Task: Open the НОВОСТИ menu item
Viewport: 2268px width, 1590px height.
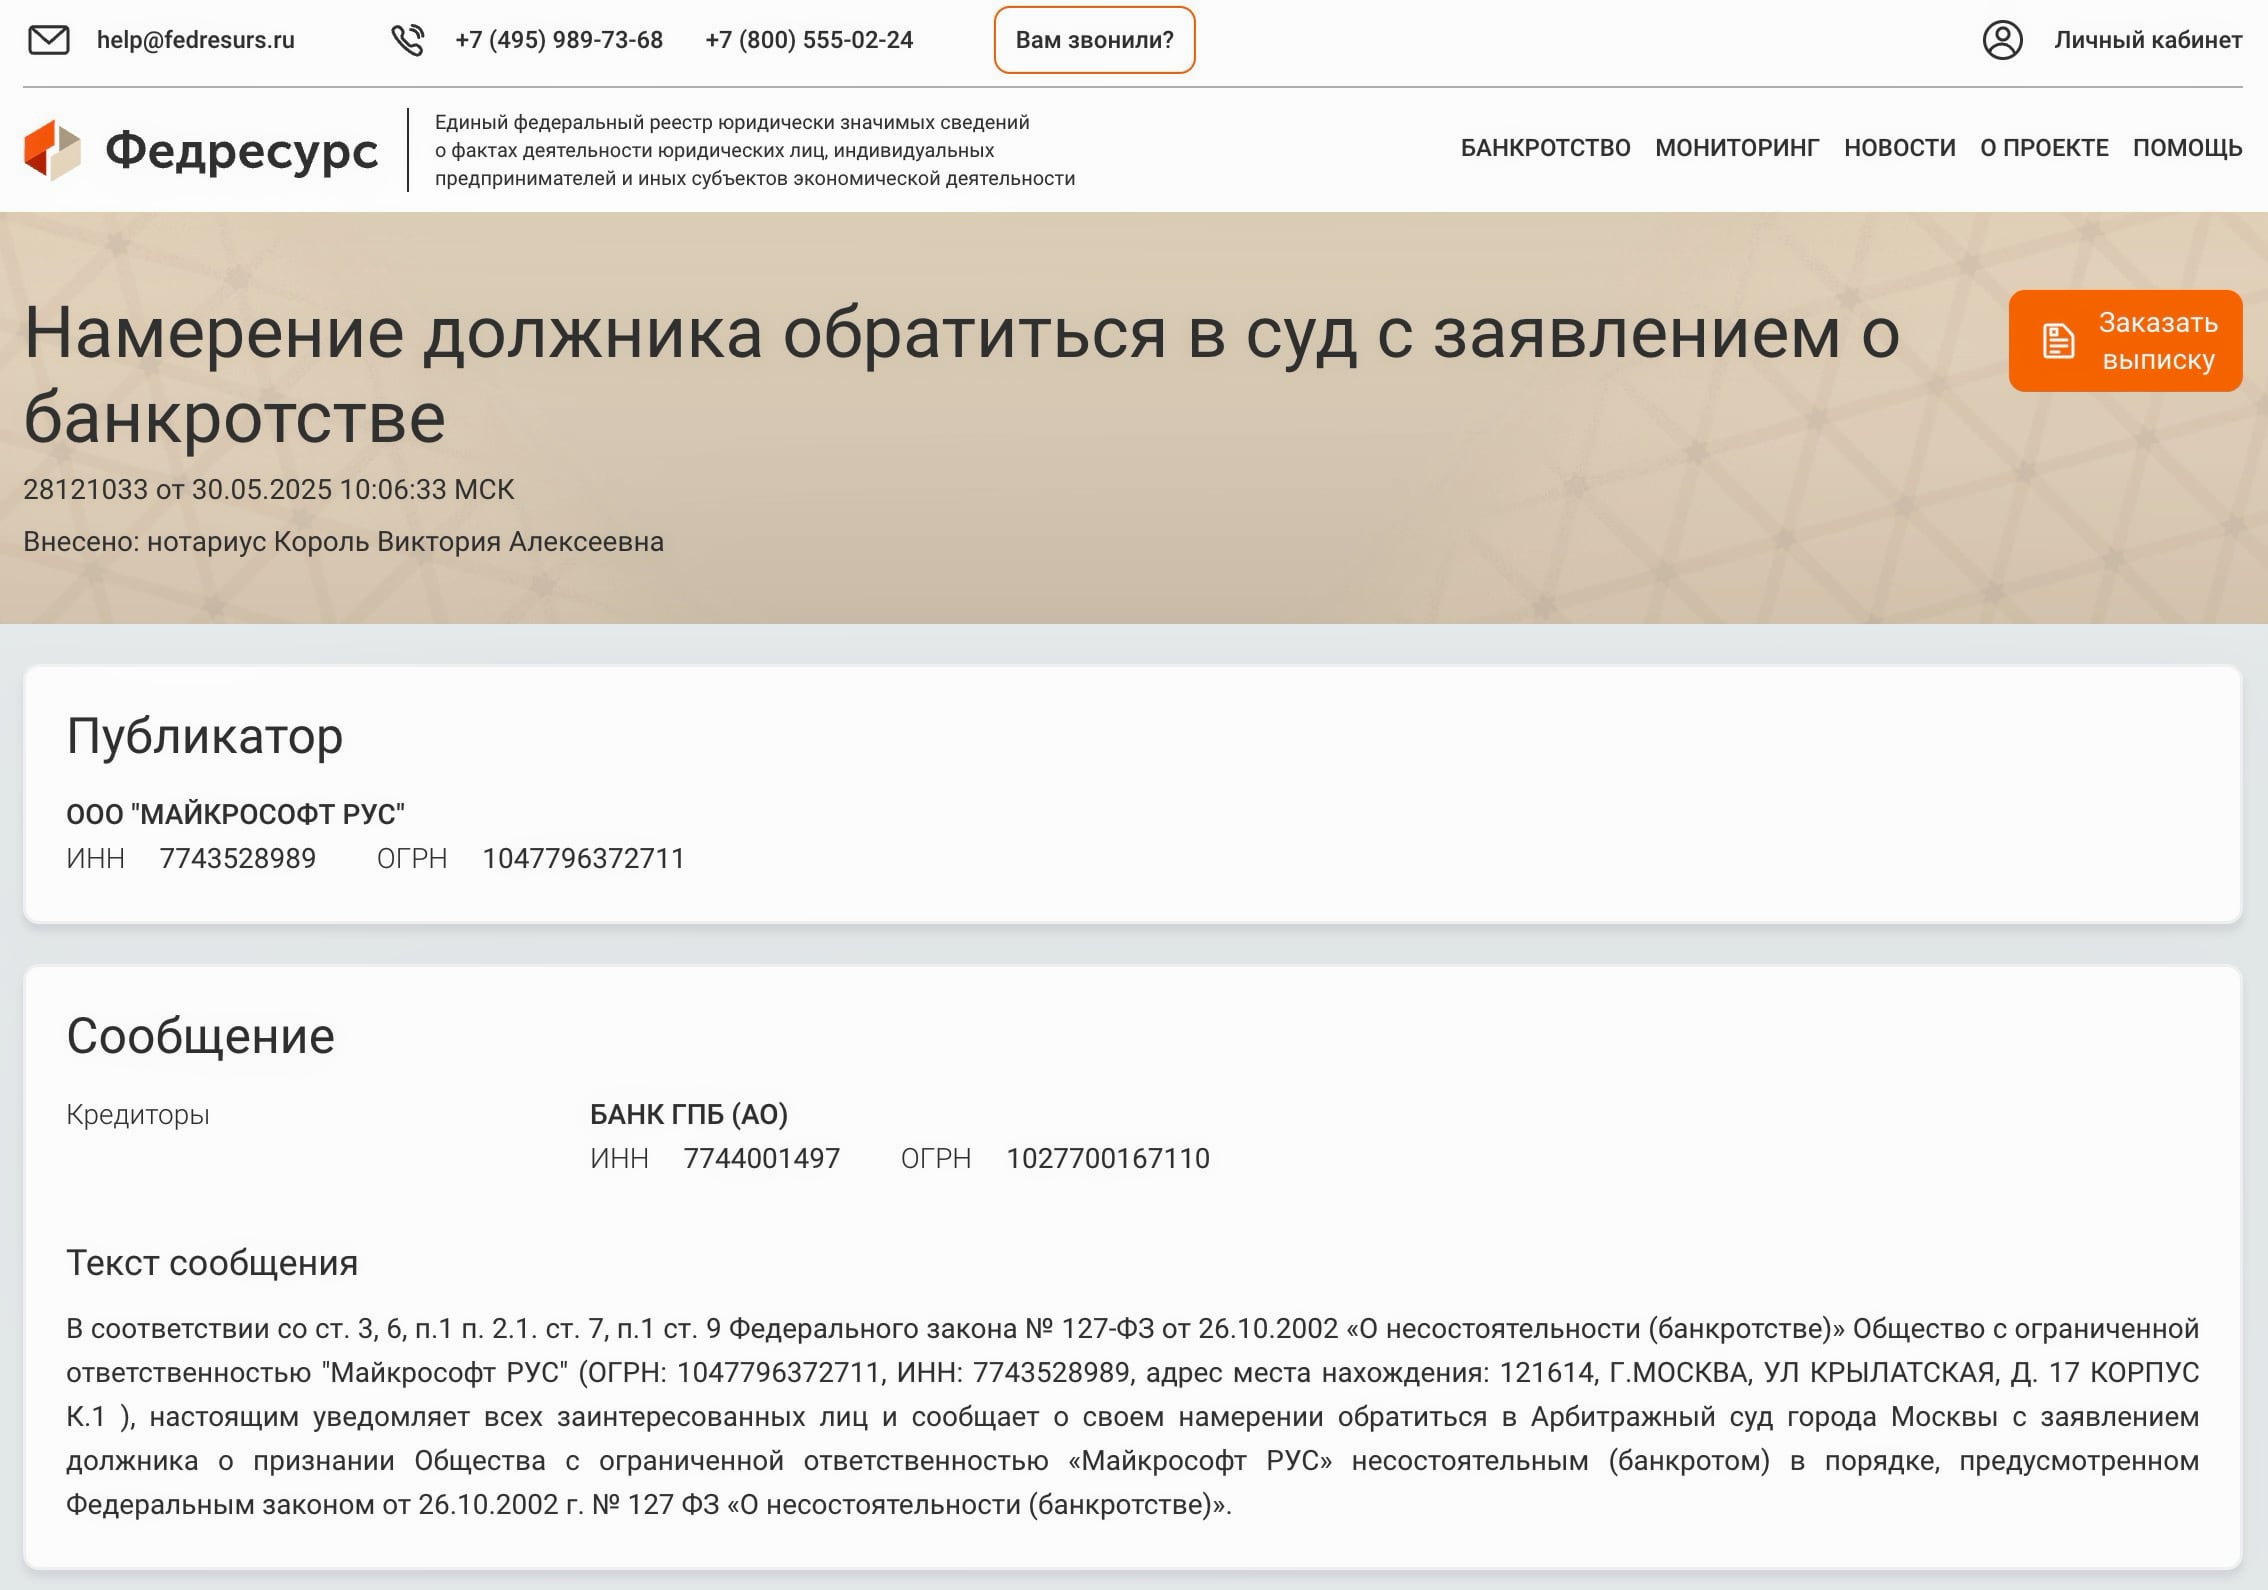Action: [1899, 148]
